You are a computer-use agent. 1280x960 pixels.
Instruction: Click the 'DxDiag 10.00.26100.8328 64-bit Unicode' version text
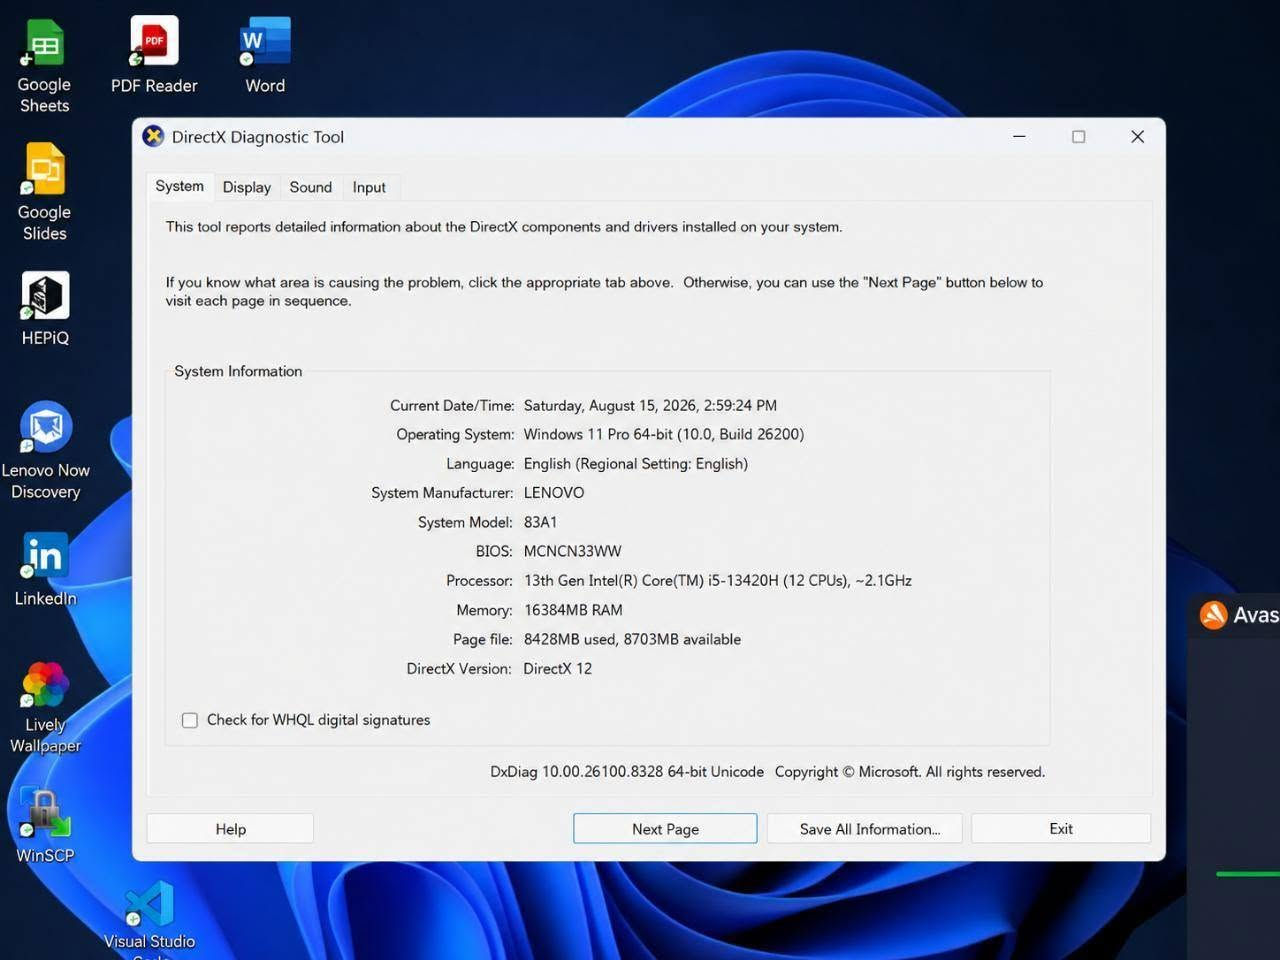627,772
